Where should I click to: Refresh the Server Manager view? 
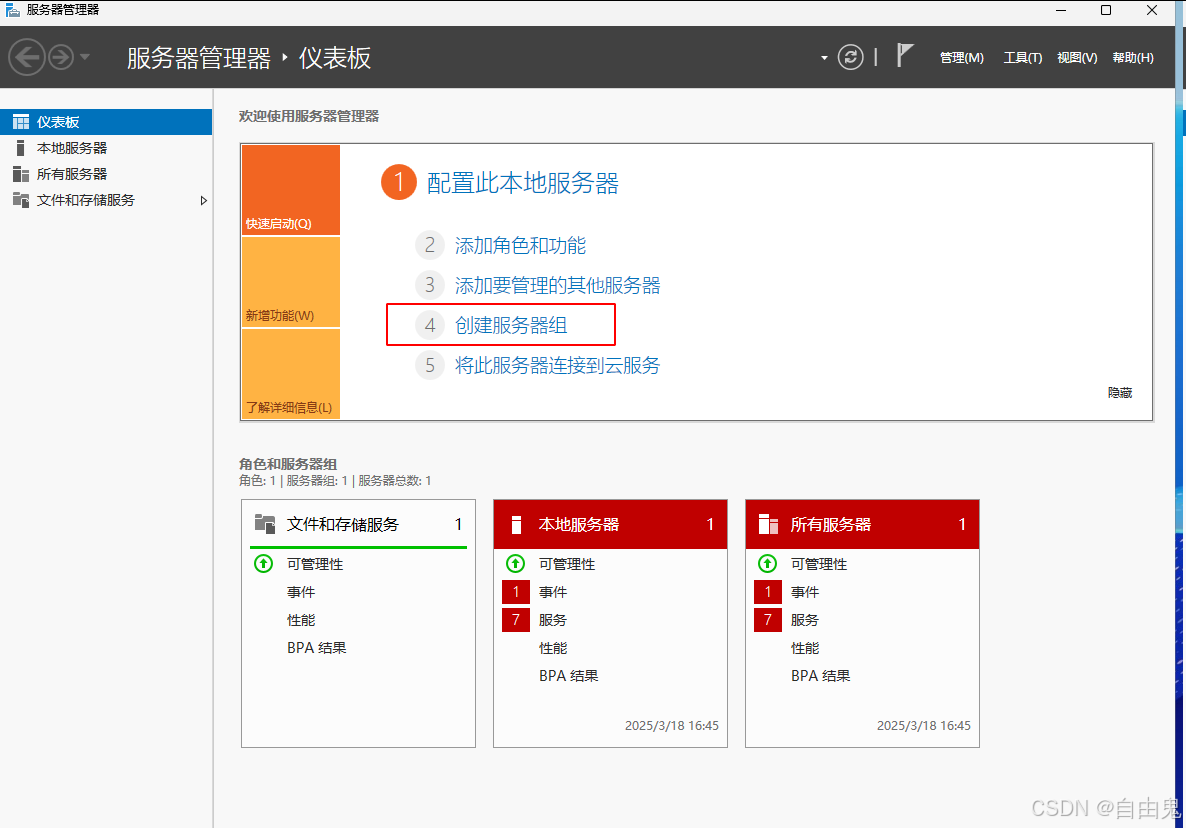click(850, 57)
